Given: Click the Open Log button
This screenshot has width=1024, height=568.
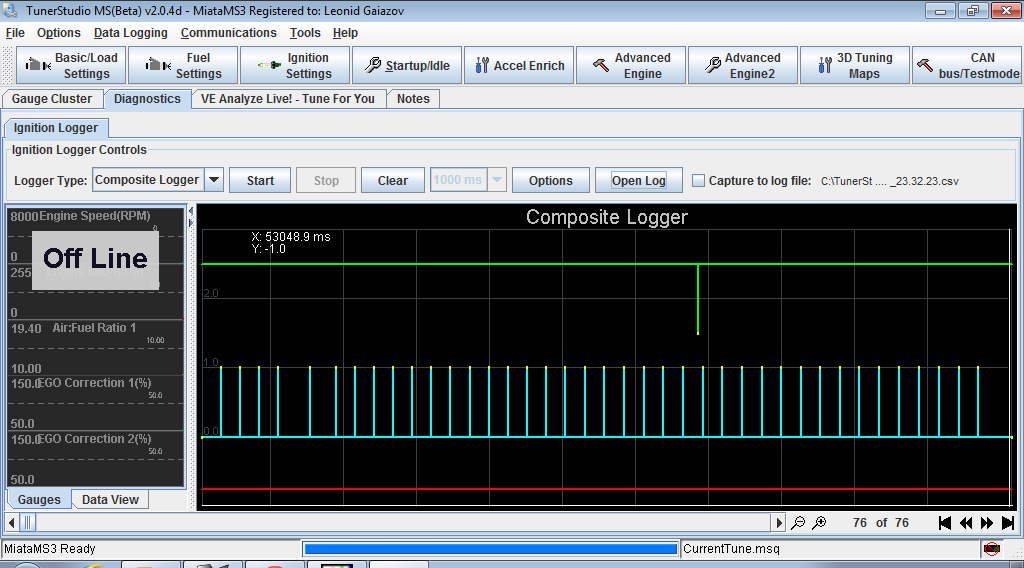Looking at the screenshot, I should coord(639,180).
